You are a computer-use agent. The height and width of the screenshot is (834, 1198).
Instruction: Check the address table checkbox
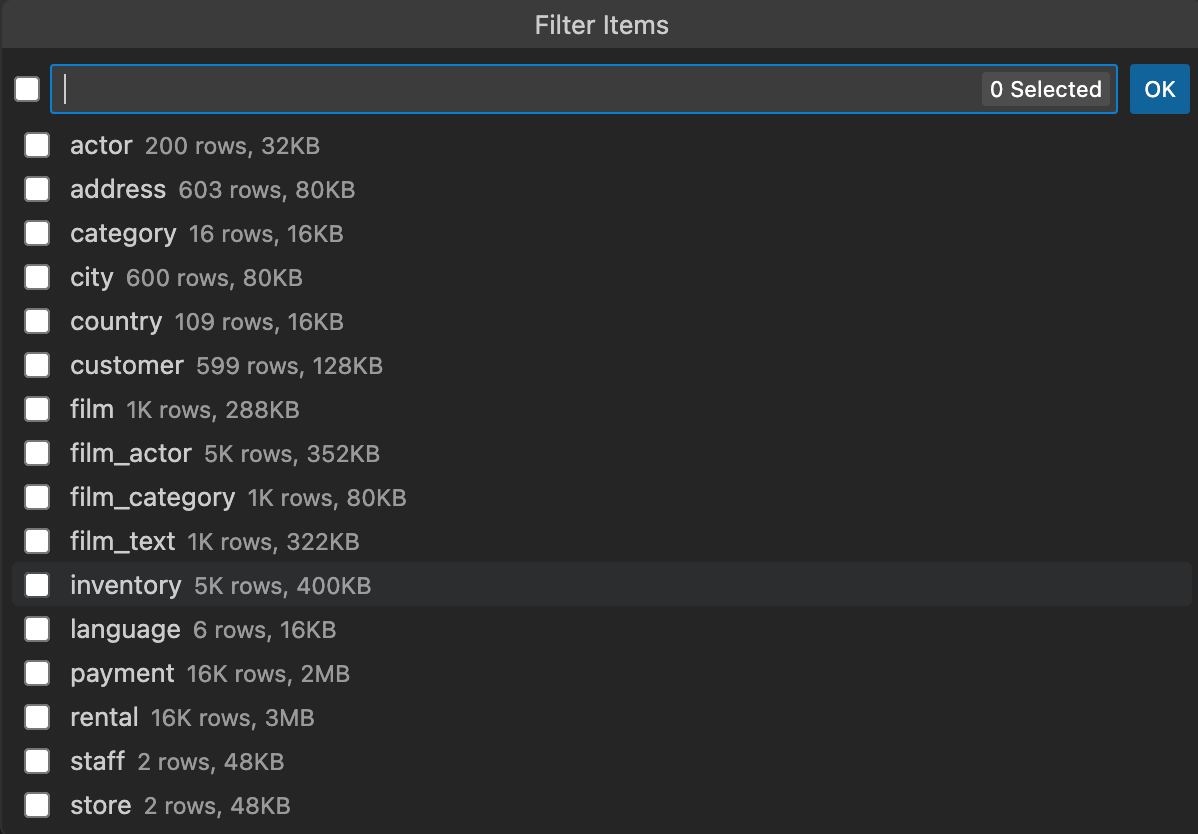coord(37,189)
